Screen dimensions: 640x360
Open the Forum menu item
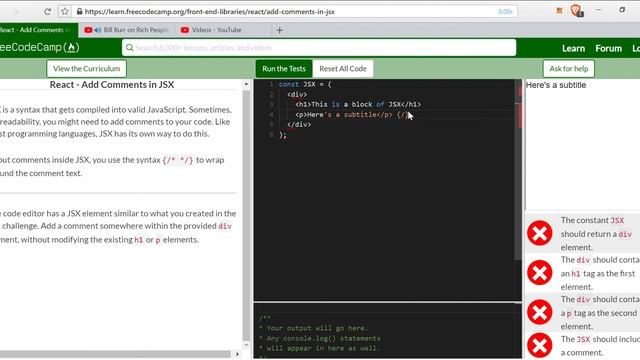point(608,48)
